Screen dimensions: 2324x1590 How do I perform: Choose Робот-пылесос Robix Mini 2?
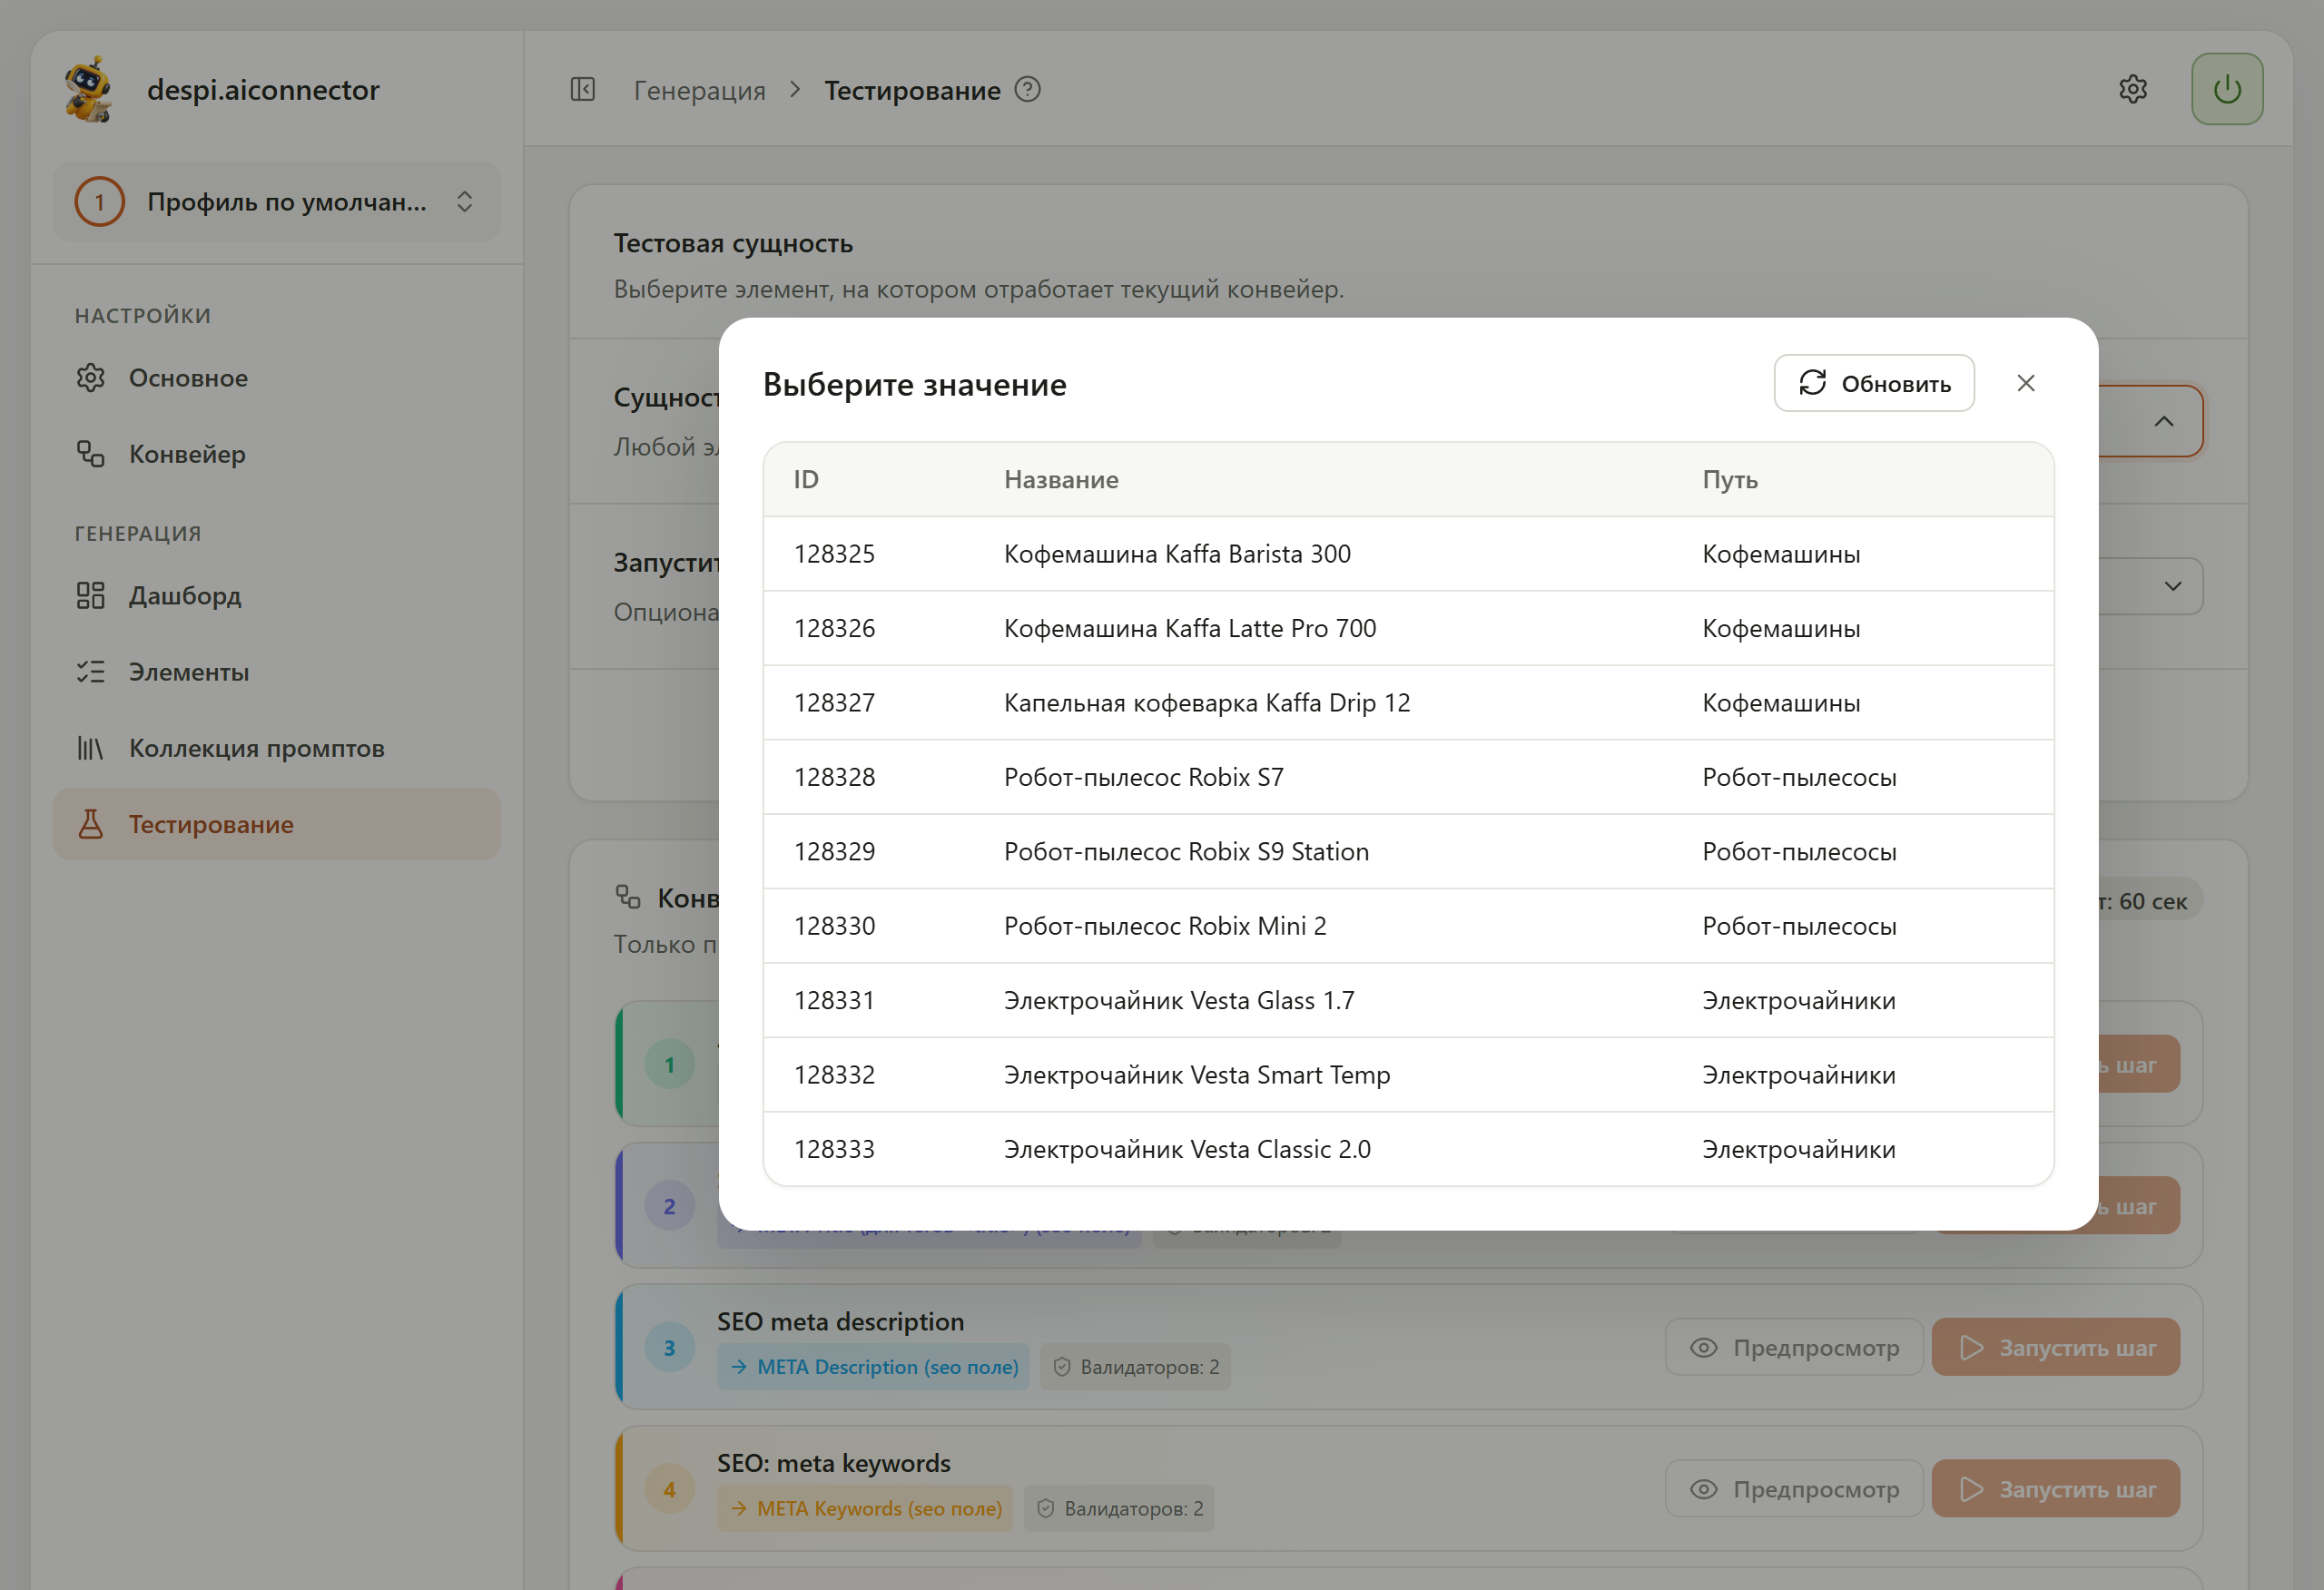tap(1408, 926)
